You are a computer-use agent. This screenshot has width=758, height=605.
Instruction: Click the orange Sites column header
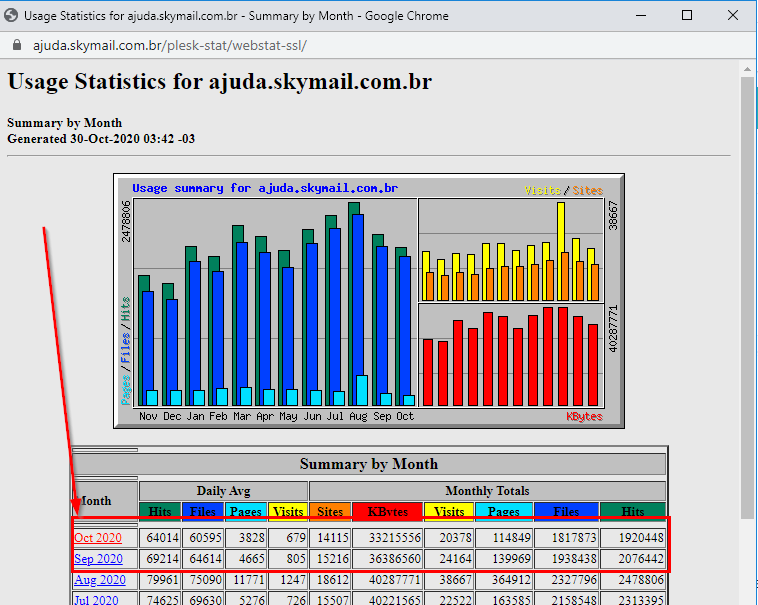point(330,511)
